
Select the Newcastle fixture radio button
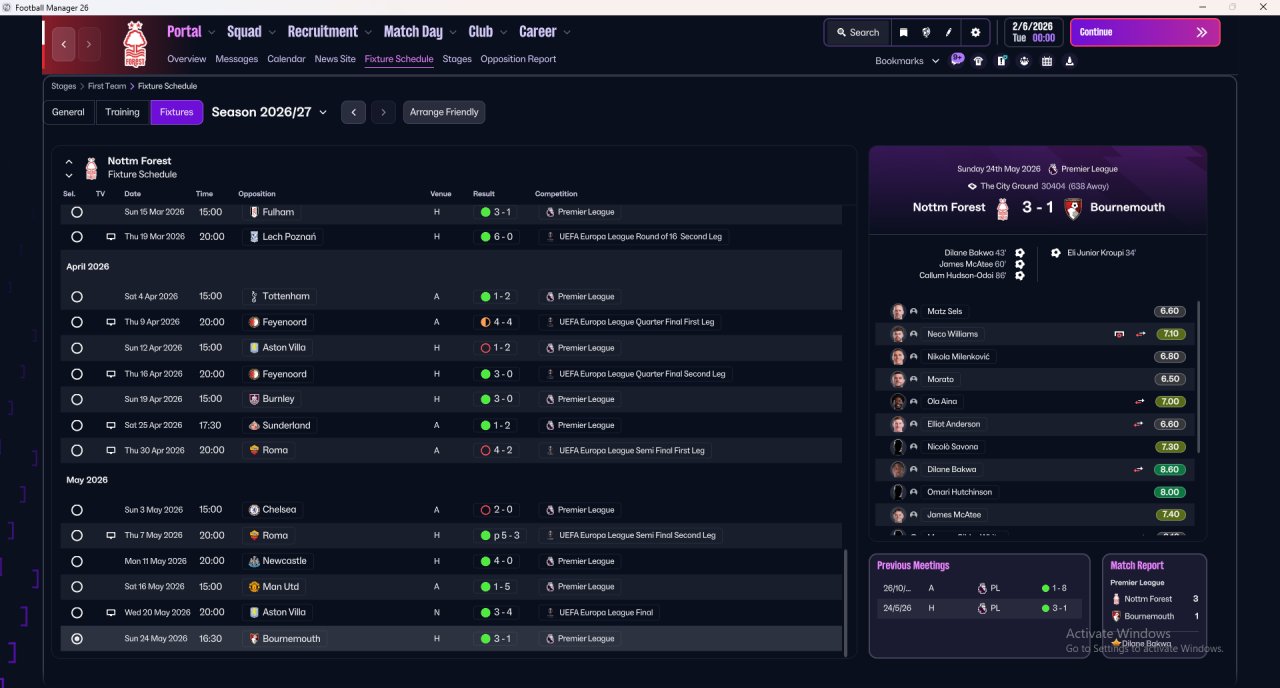click(77, 561)
